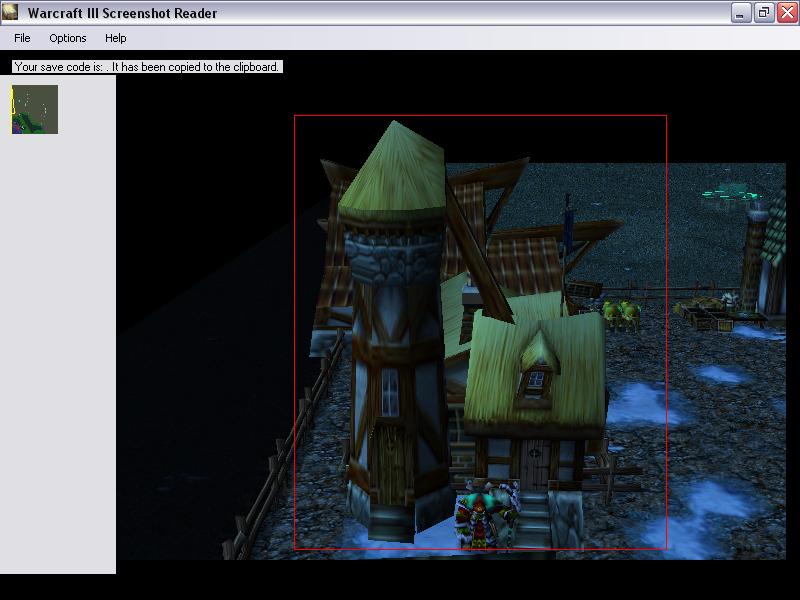Click the tower's conical thatched roof
800x600 pixels.
coord(393,170)
